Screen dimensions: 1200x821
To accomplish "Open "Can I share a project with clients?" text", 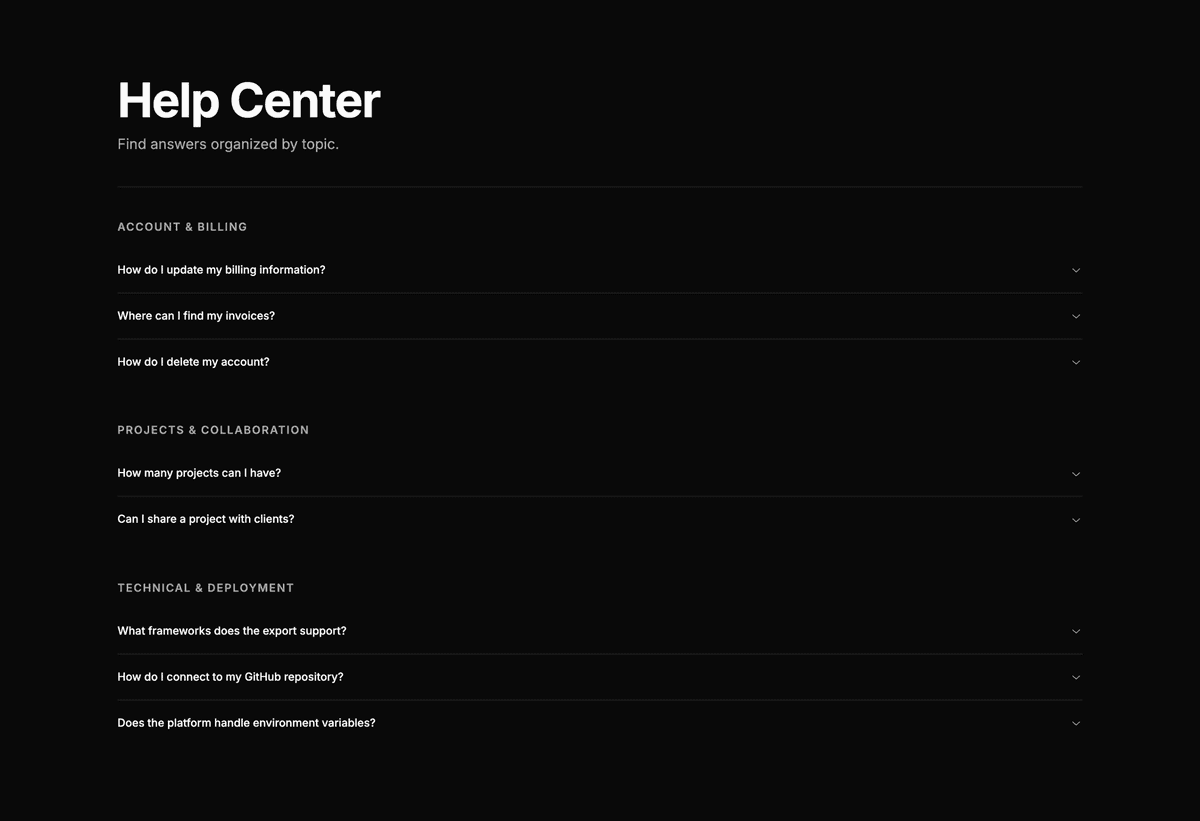I will click(206, 519).
